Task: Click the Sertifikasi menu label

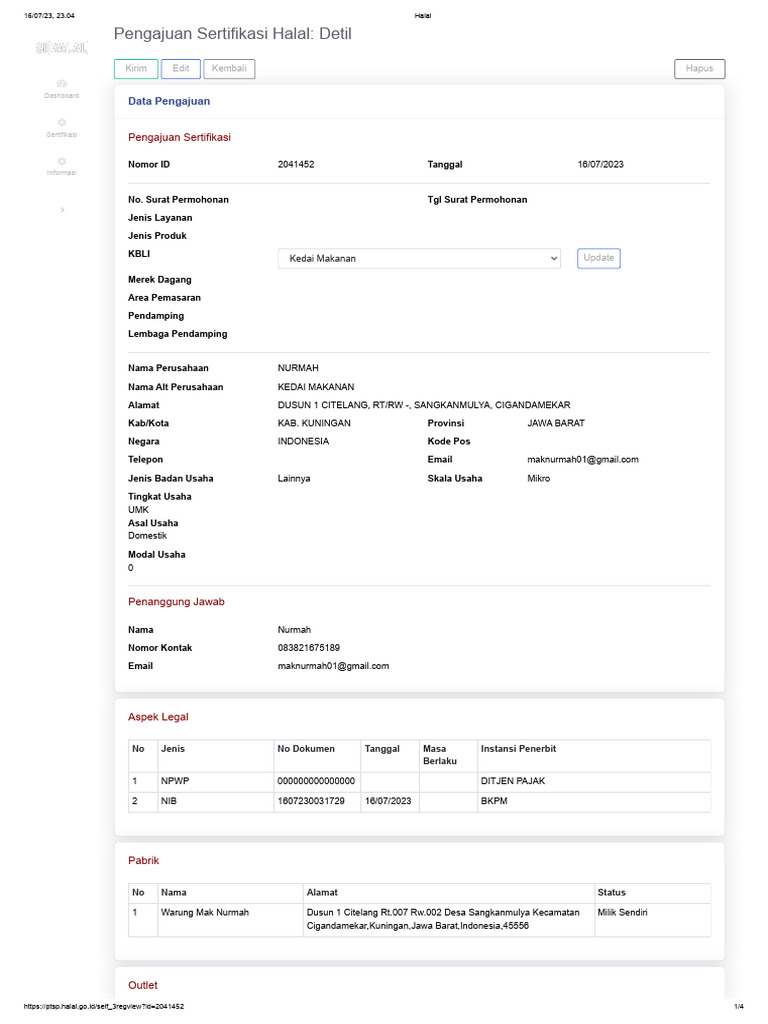Action: [61, 135]
